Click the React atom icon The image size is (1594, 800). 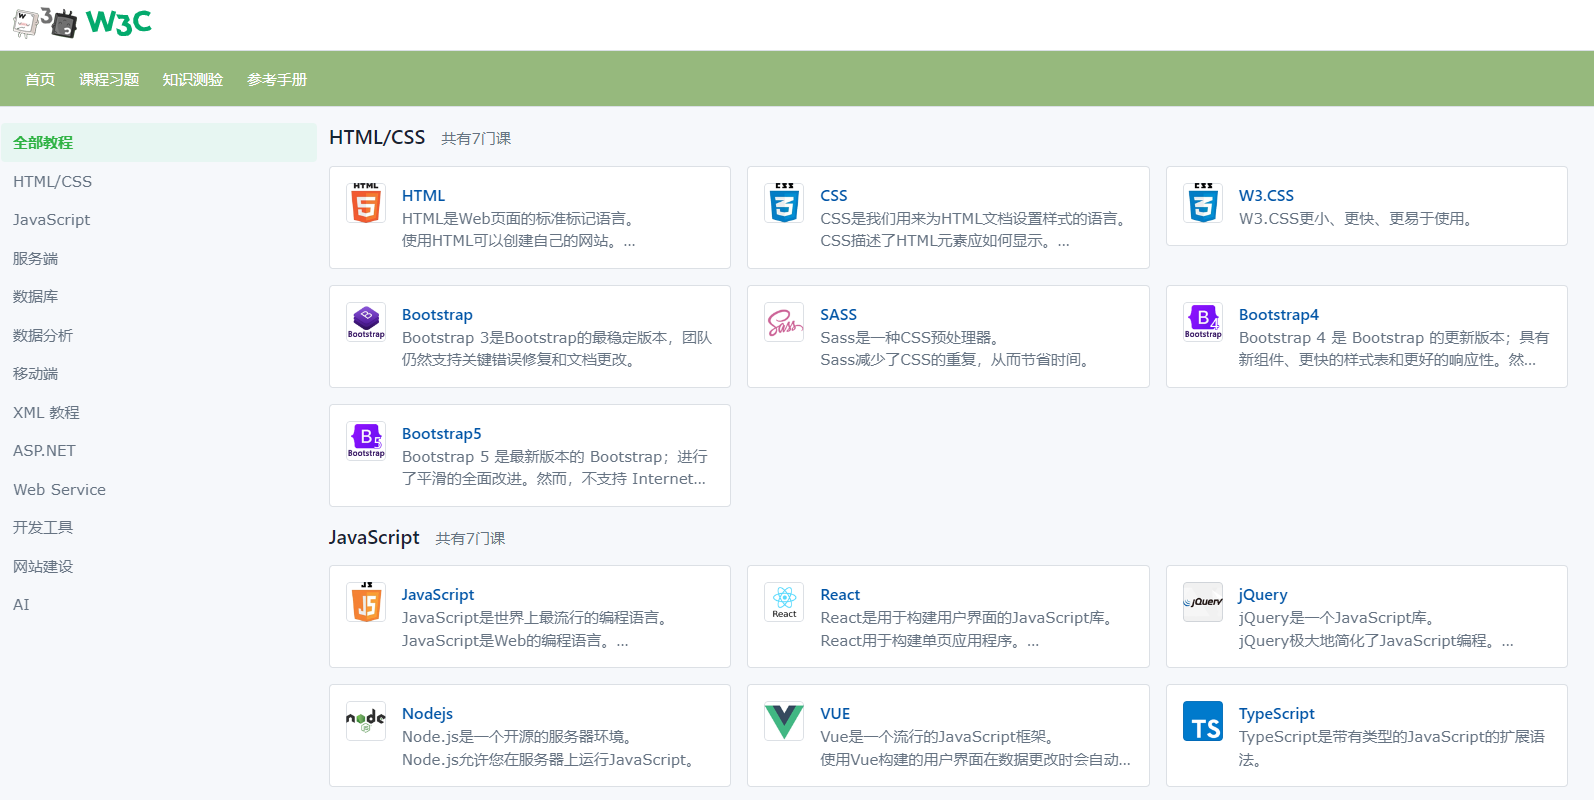[x=784, y=602]
